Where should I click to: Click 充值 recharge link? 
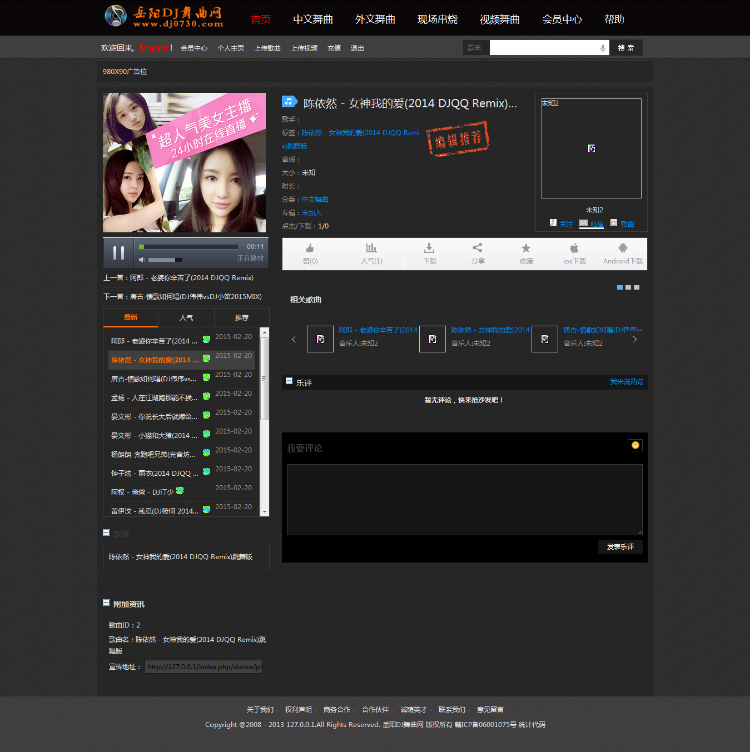[x=334, y=48]
